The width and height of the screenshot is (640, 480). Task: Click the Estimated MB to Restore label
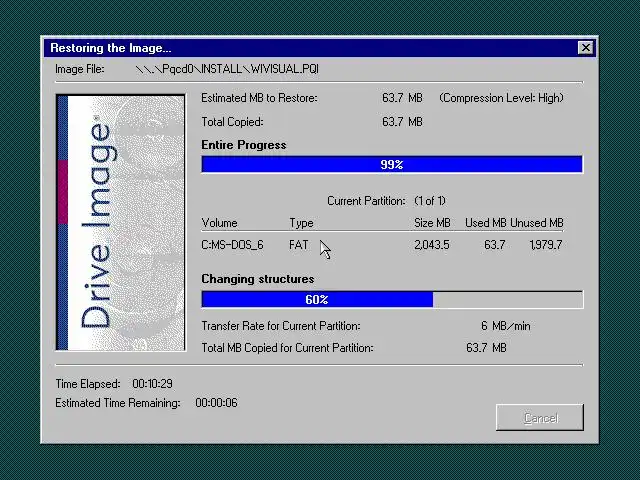point(259,98)
